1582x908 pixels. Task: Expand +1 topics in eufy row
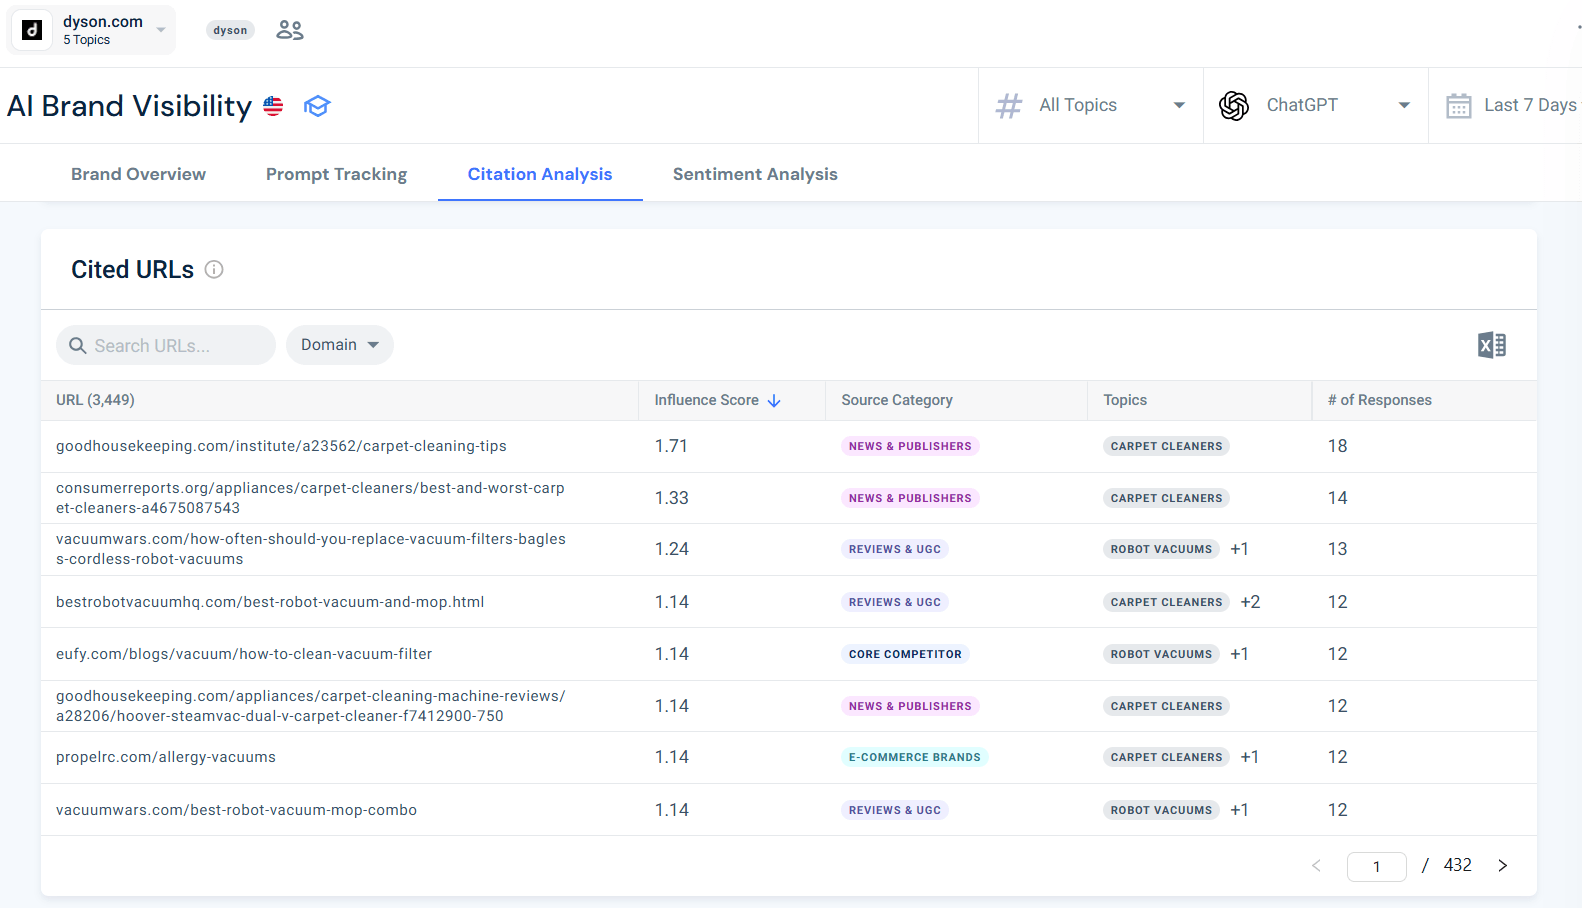[1239, 654]
